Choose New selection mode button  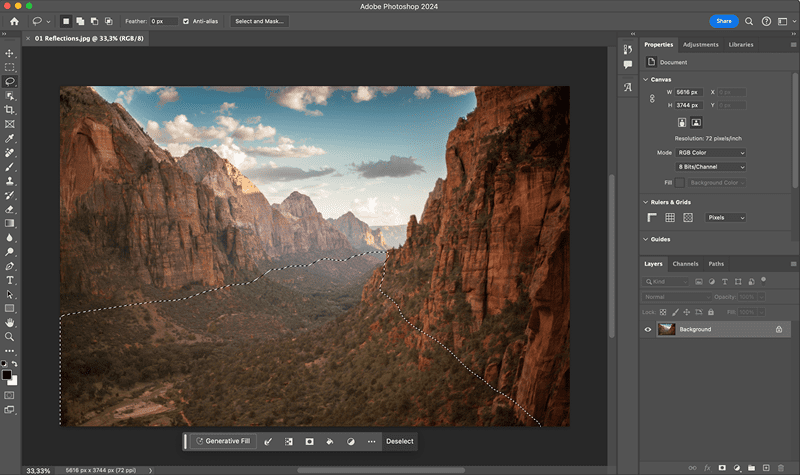66,21
